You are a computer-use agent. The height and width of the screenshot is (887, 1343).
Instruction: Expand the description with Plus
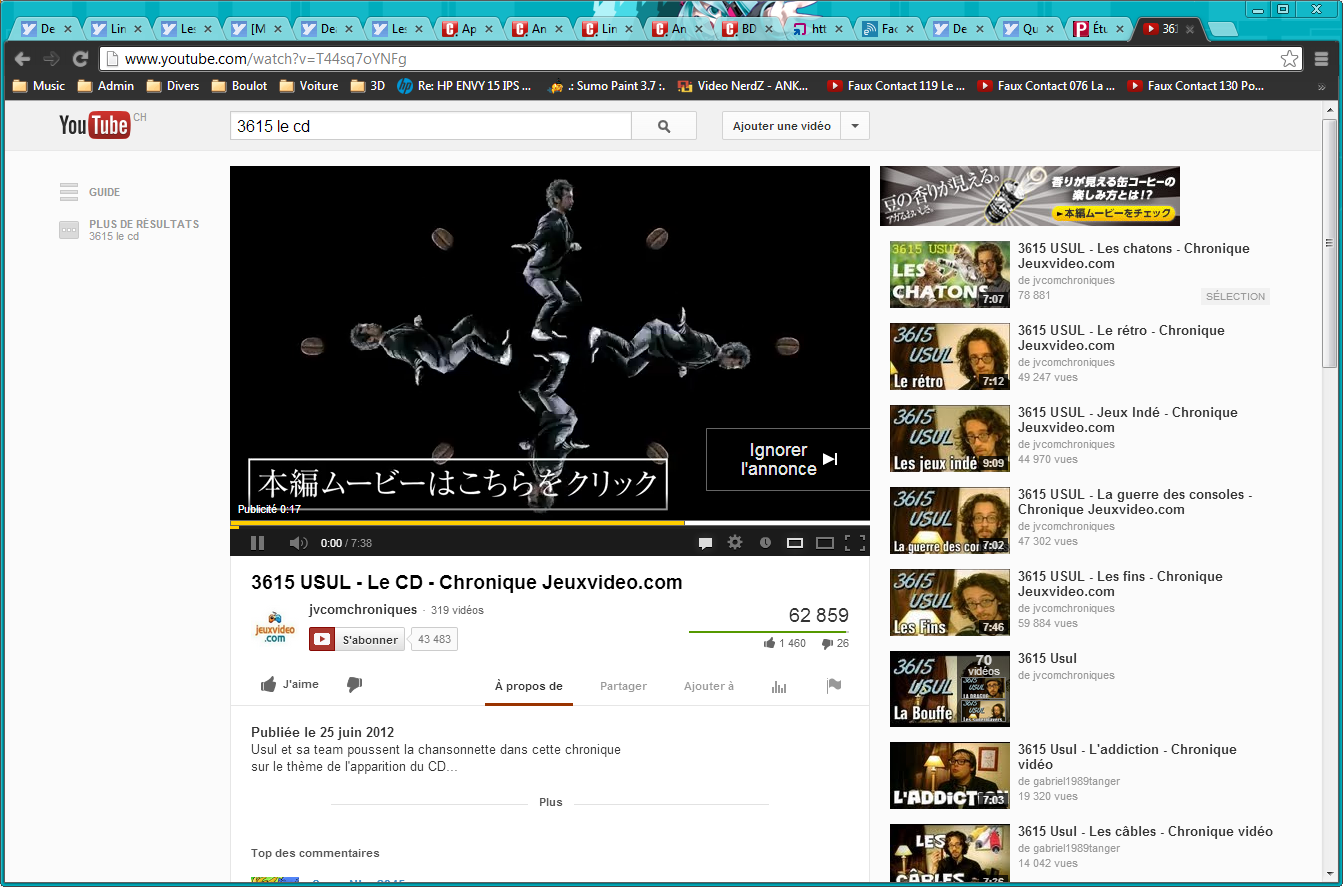coord(550,802)
